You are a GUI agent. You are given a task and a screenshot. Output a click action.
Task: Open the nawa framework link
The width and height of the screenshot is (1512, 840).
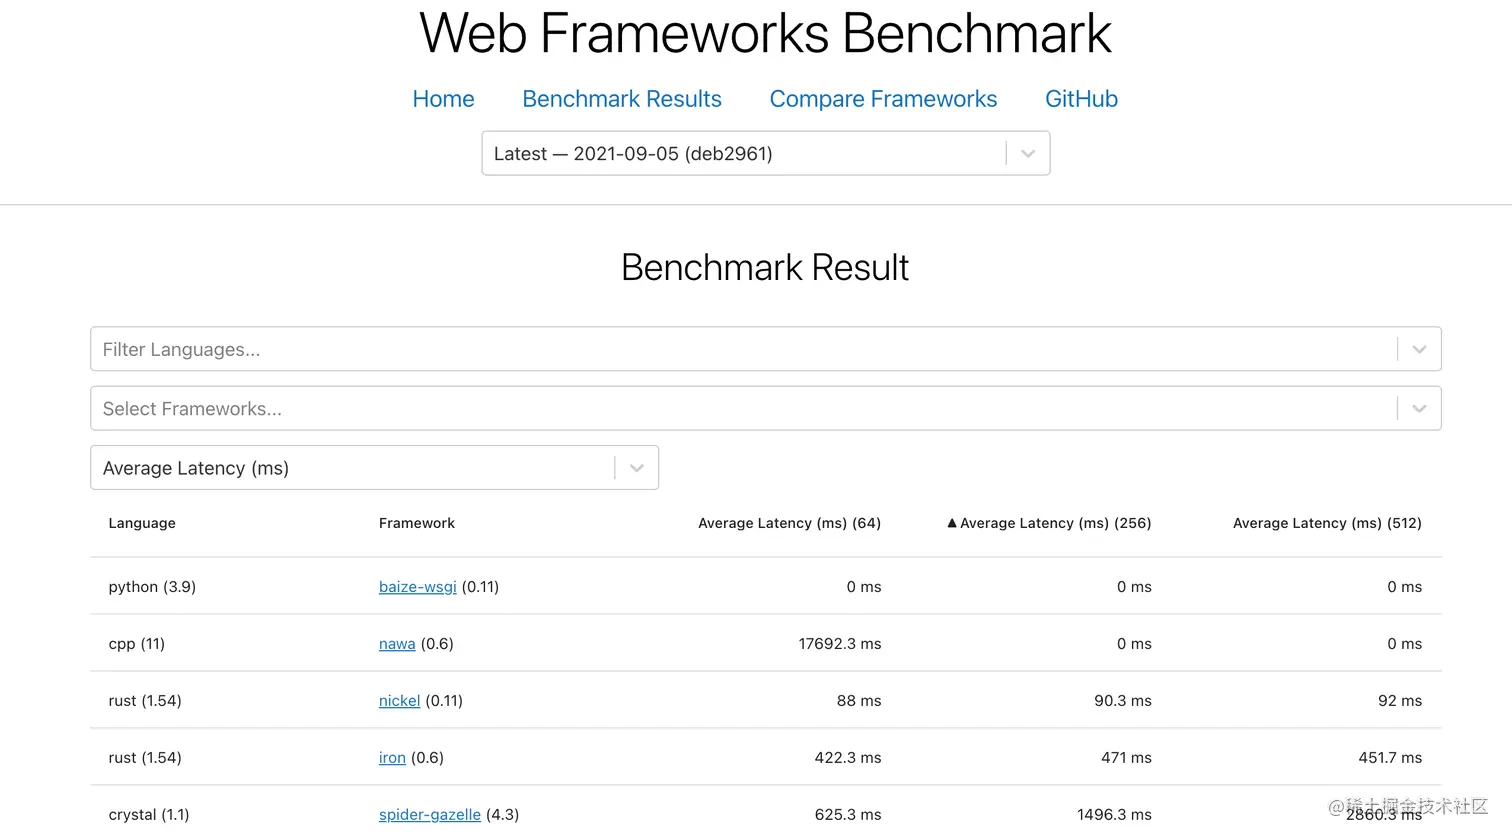397,644
